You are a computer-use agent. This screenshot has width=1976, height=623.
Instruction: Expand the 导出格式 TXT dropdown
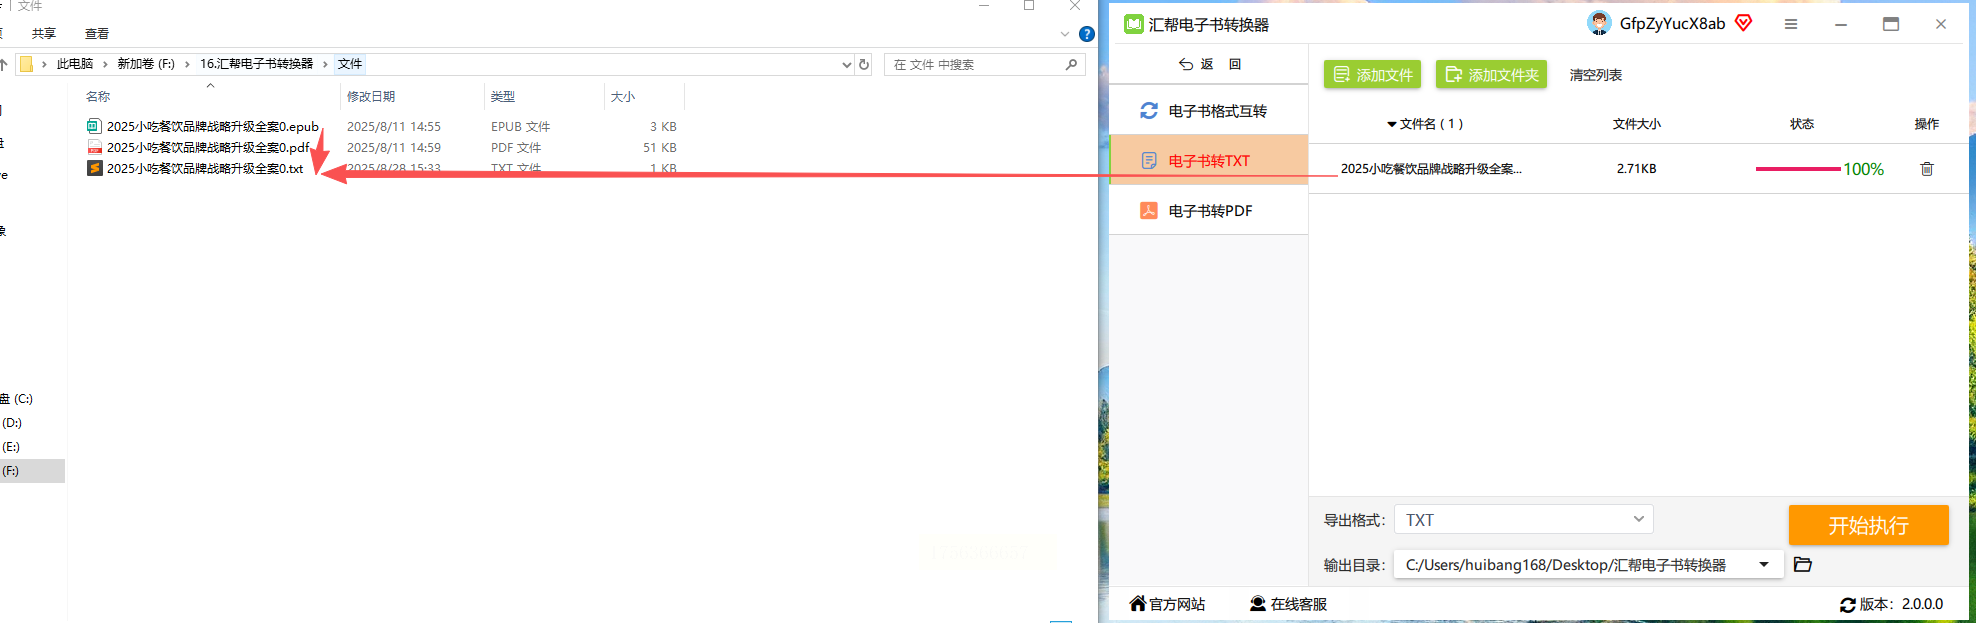click(1523, 519)
